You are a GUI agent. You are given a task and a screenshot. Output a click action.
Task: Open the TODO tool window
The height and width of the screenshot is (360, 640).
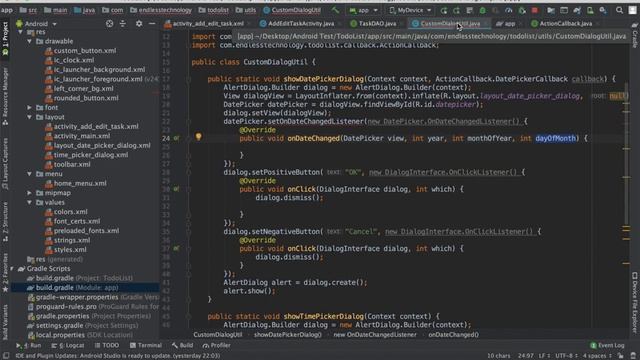point(107,345)
